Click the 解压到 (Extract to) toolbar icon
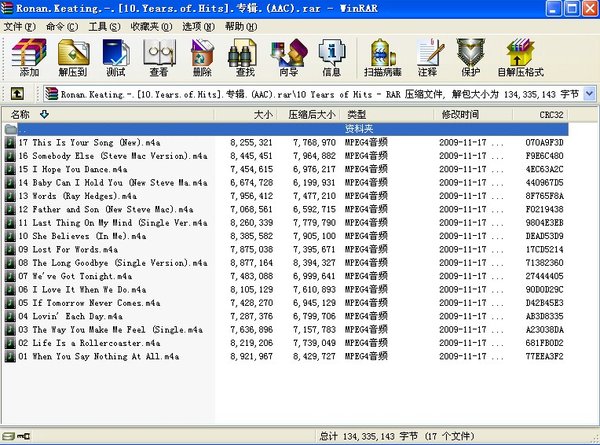This screenshot has height=445, width=600. click(x=73, y=57)
